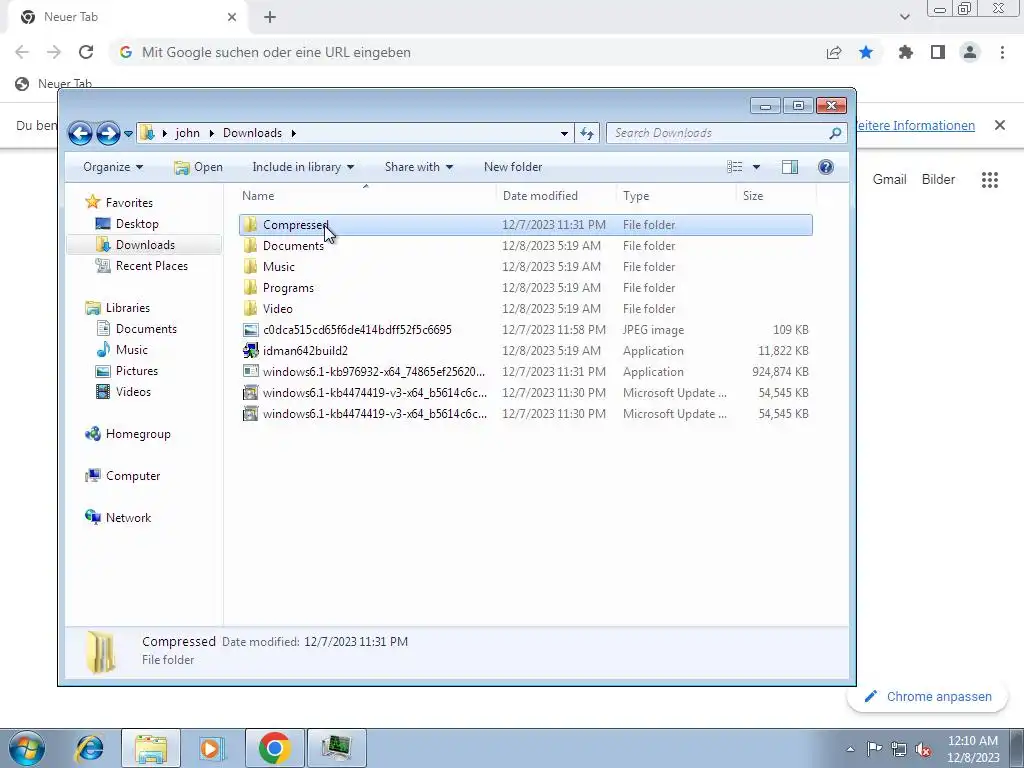
Task: Select the windows6.1-kb976932-x64 application file
Action: pos(526,372)
